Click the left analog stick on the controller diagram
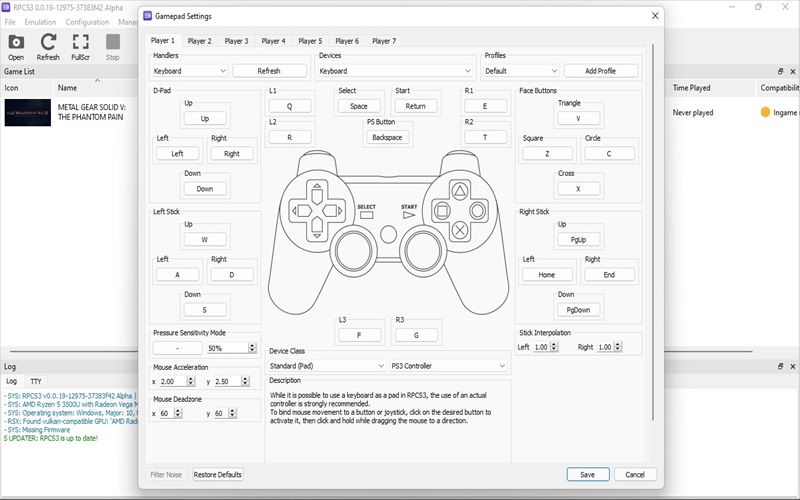The width and height of the screenshot is (800, 500). coord(353,251)
